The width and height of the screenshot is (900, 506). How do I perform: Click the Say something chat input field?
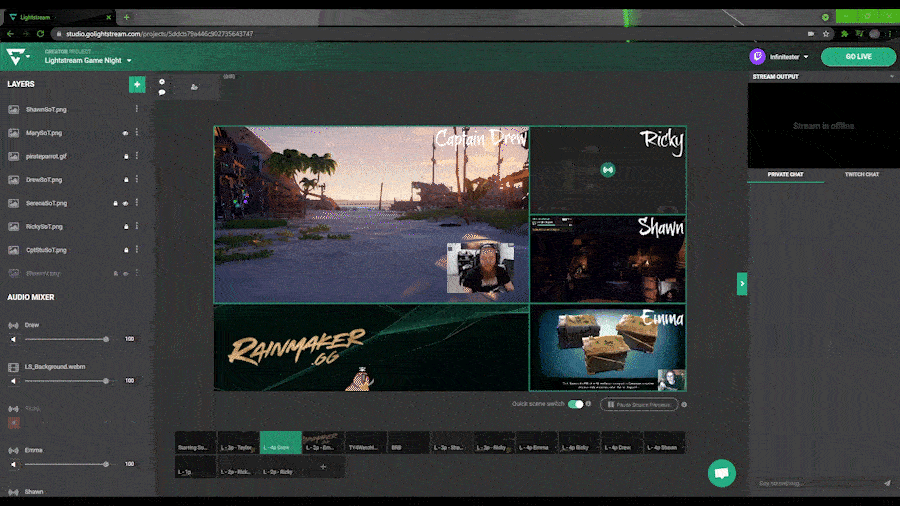click(x=818, y=484)
